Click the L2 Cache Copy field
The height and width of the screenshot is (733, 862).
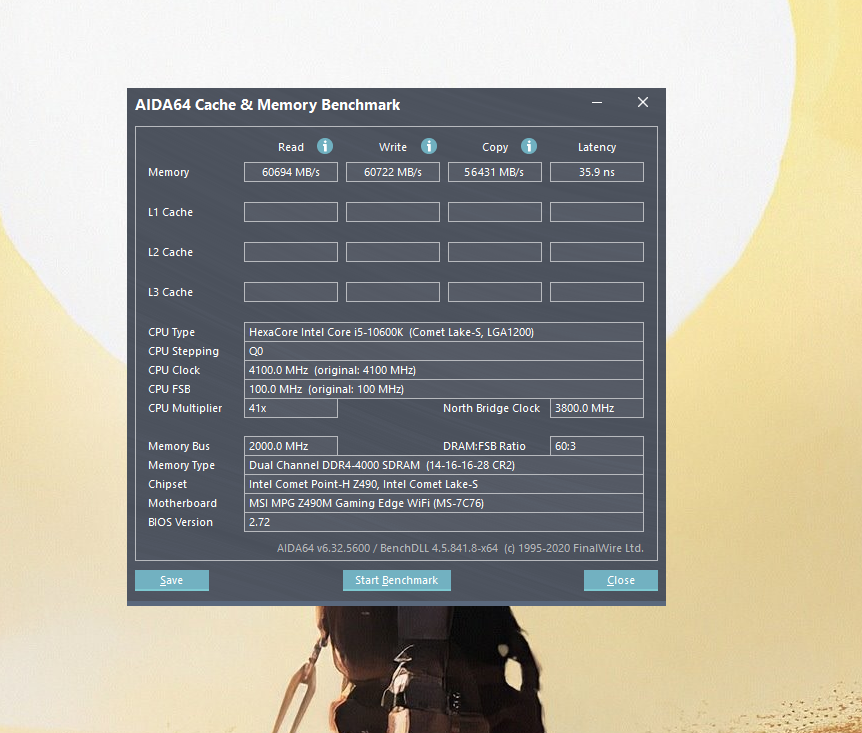(x=495, y=252)
